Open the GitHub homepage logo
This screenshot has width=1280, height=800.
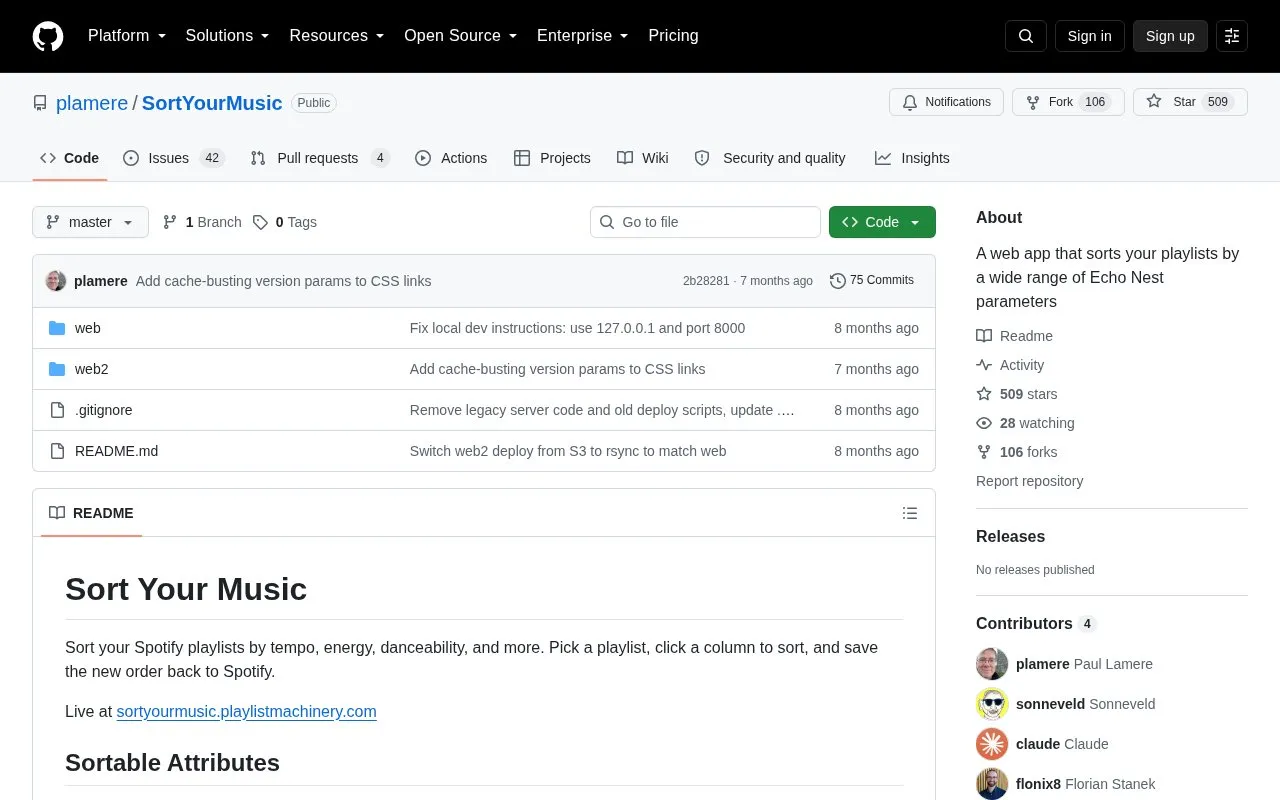coord(48,36)
